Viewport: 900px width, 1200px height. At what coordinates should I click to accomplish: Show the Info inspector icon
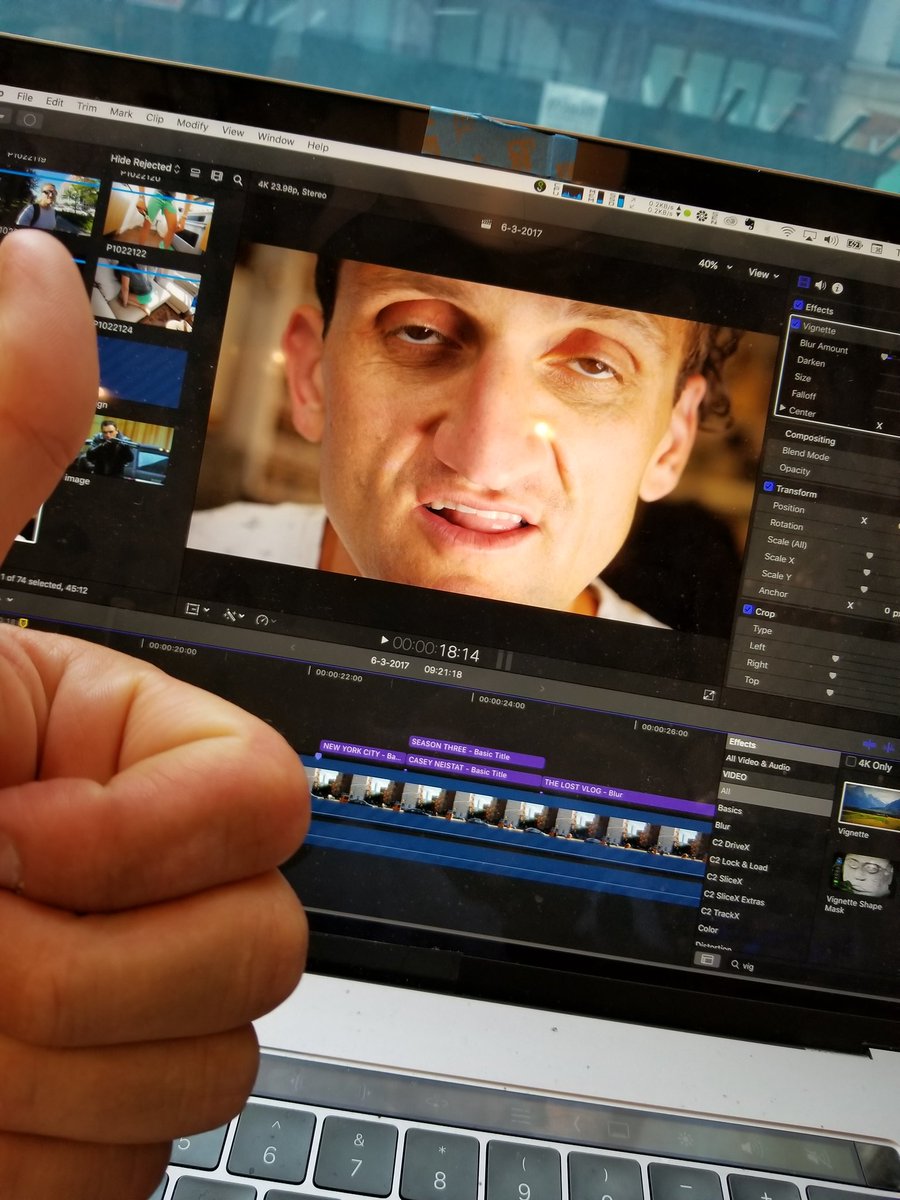[838, 289]
